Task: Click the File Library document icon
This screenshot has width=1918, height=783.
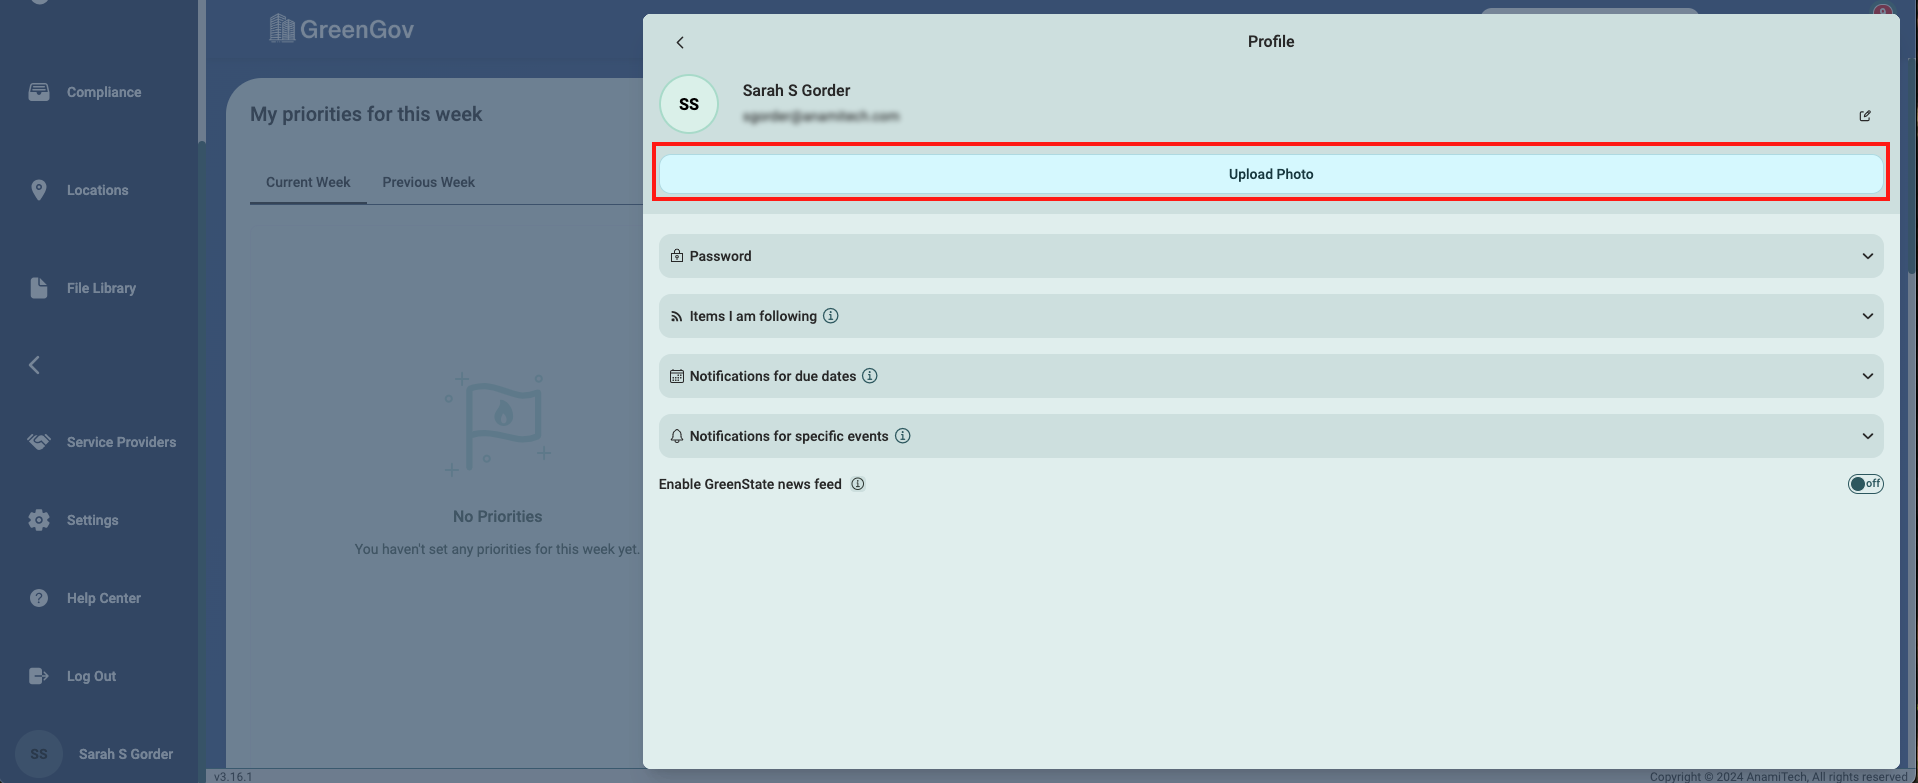Action: pos(39,288)
